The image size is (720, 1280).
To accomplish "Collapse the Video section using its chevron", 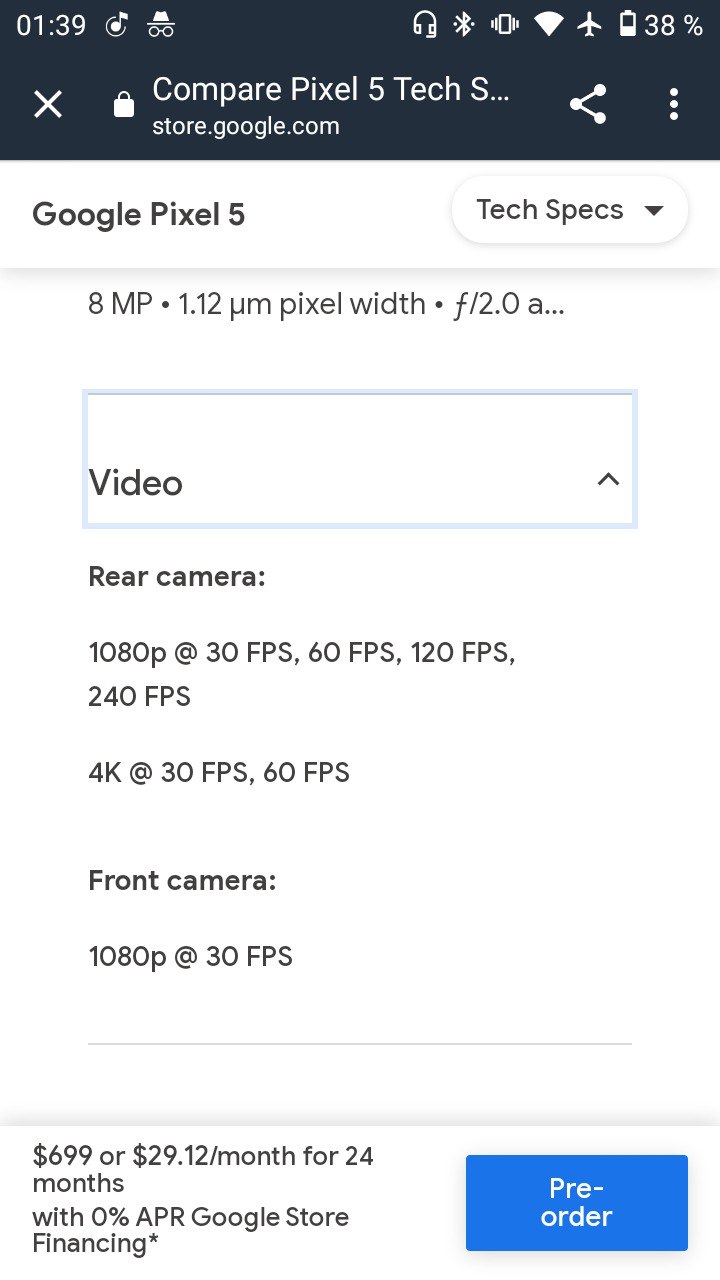I will (x=608, y=480).
